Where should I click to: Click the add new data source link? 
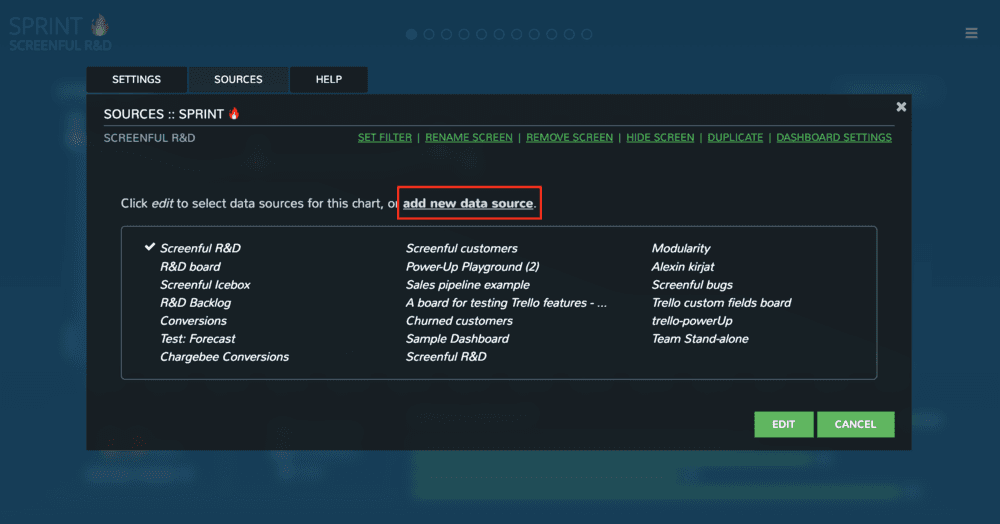pyautogui.click(x=467, y=203)
